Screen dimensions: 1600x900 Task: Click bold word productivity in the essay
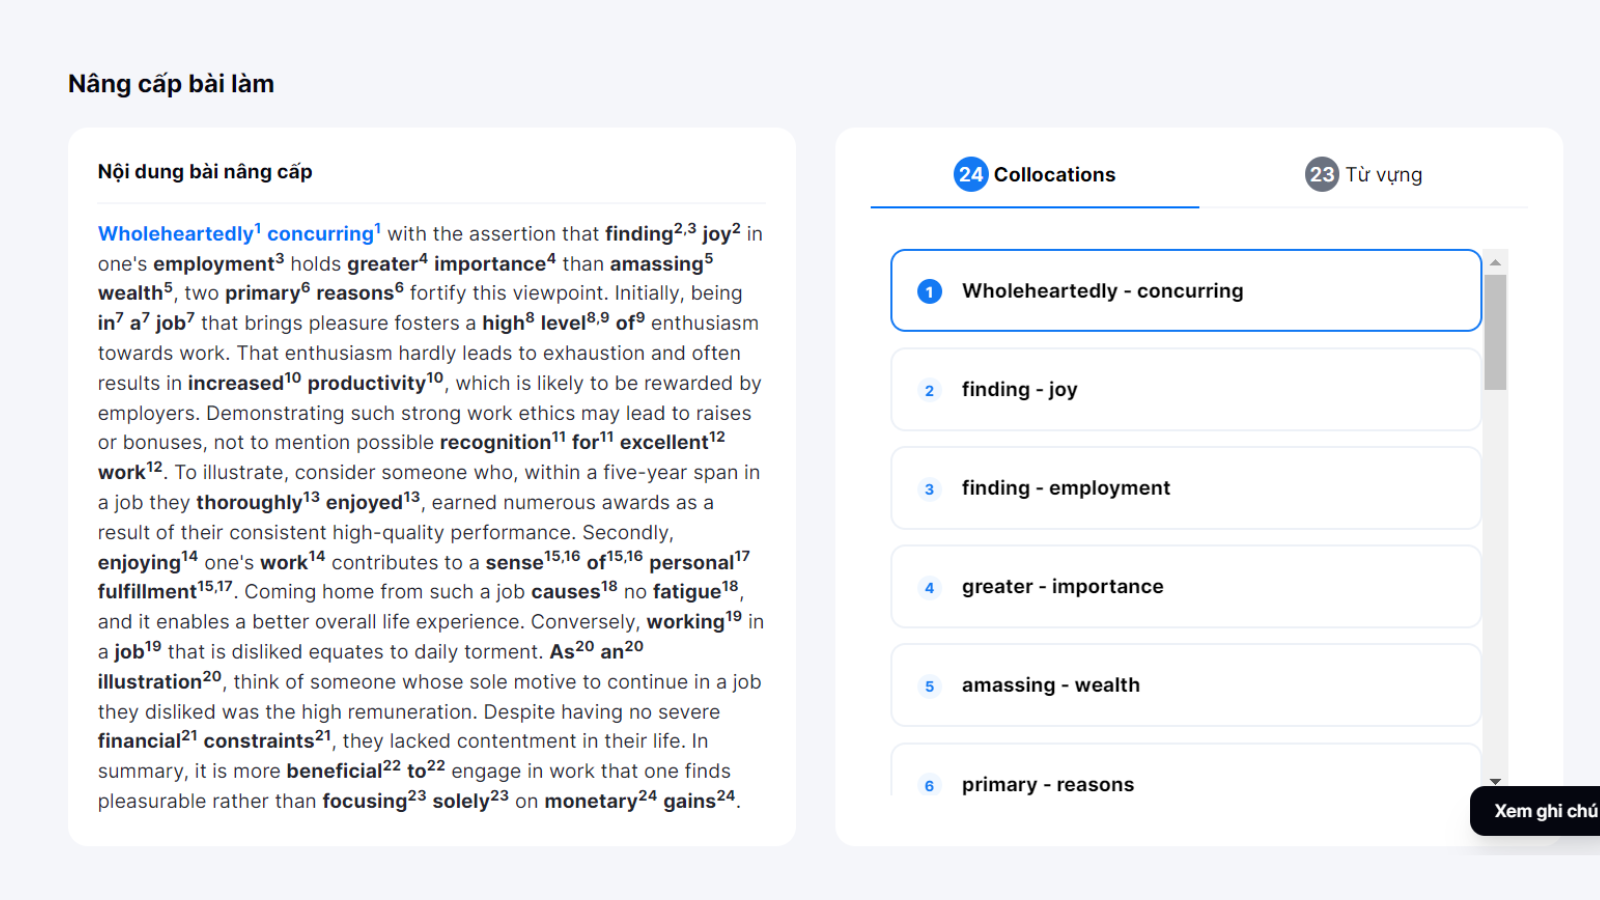point(366,384)
